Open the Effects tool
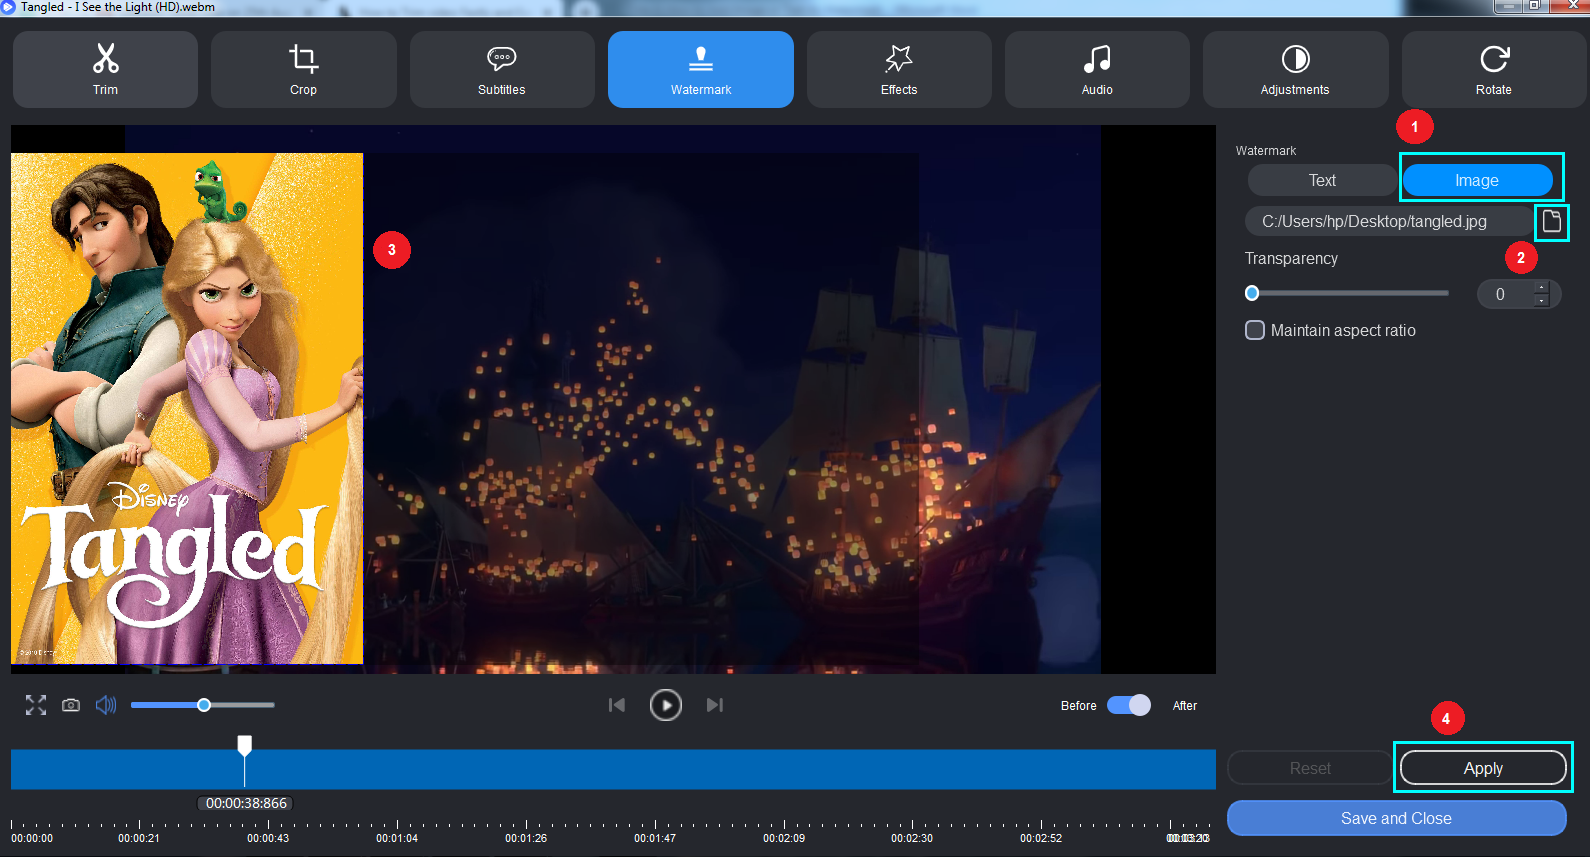The image size is (1590, 857). [899, 69]
